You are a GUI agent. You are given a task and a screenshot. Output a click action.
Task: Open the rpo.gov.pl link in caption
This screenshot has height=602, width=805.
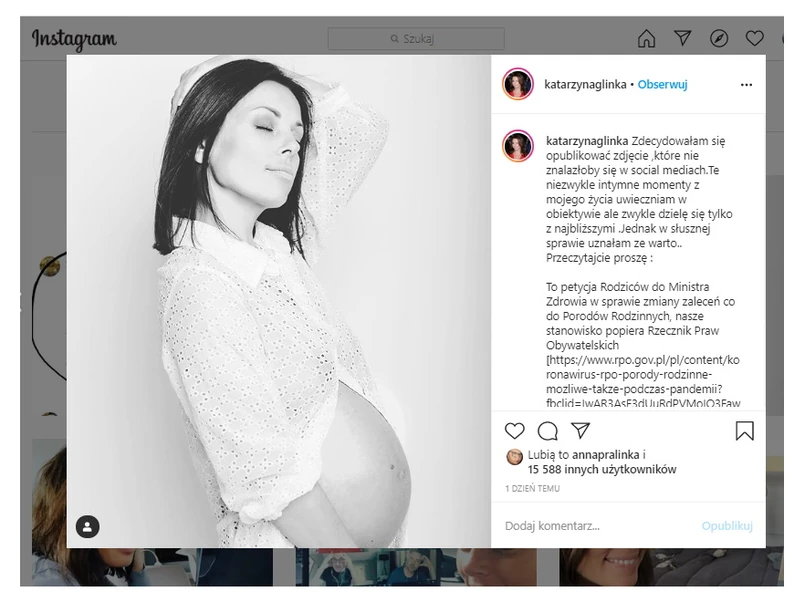(643, 381)
